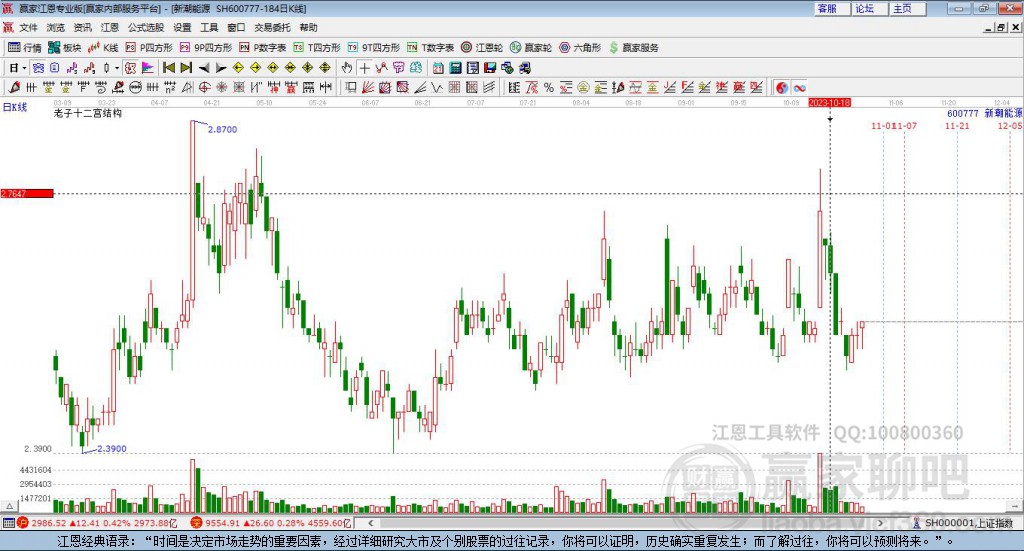Click the 11-21 forecast date label
The height and width of the screenshot is (551, 1024).
pyautogui.click(x=957, y=125)
